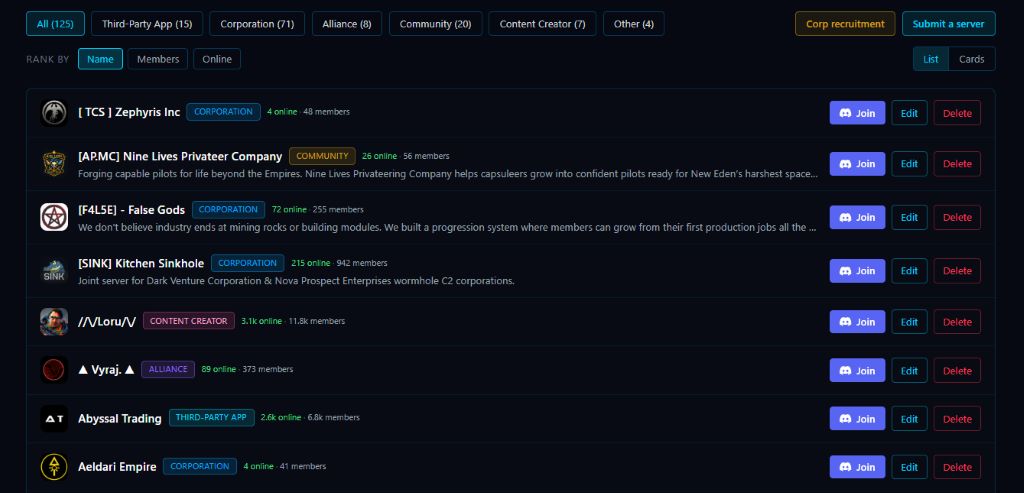The width and height of the screenshot is (1024, 493).
Task: Filter by the All (125) tab
Action: [x=56, y=24]
